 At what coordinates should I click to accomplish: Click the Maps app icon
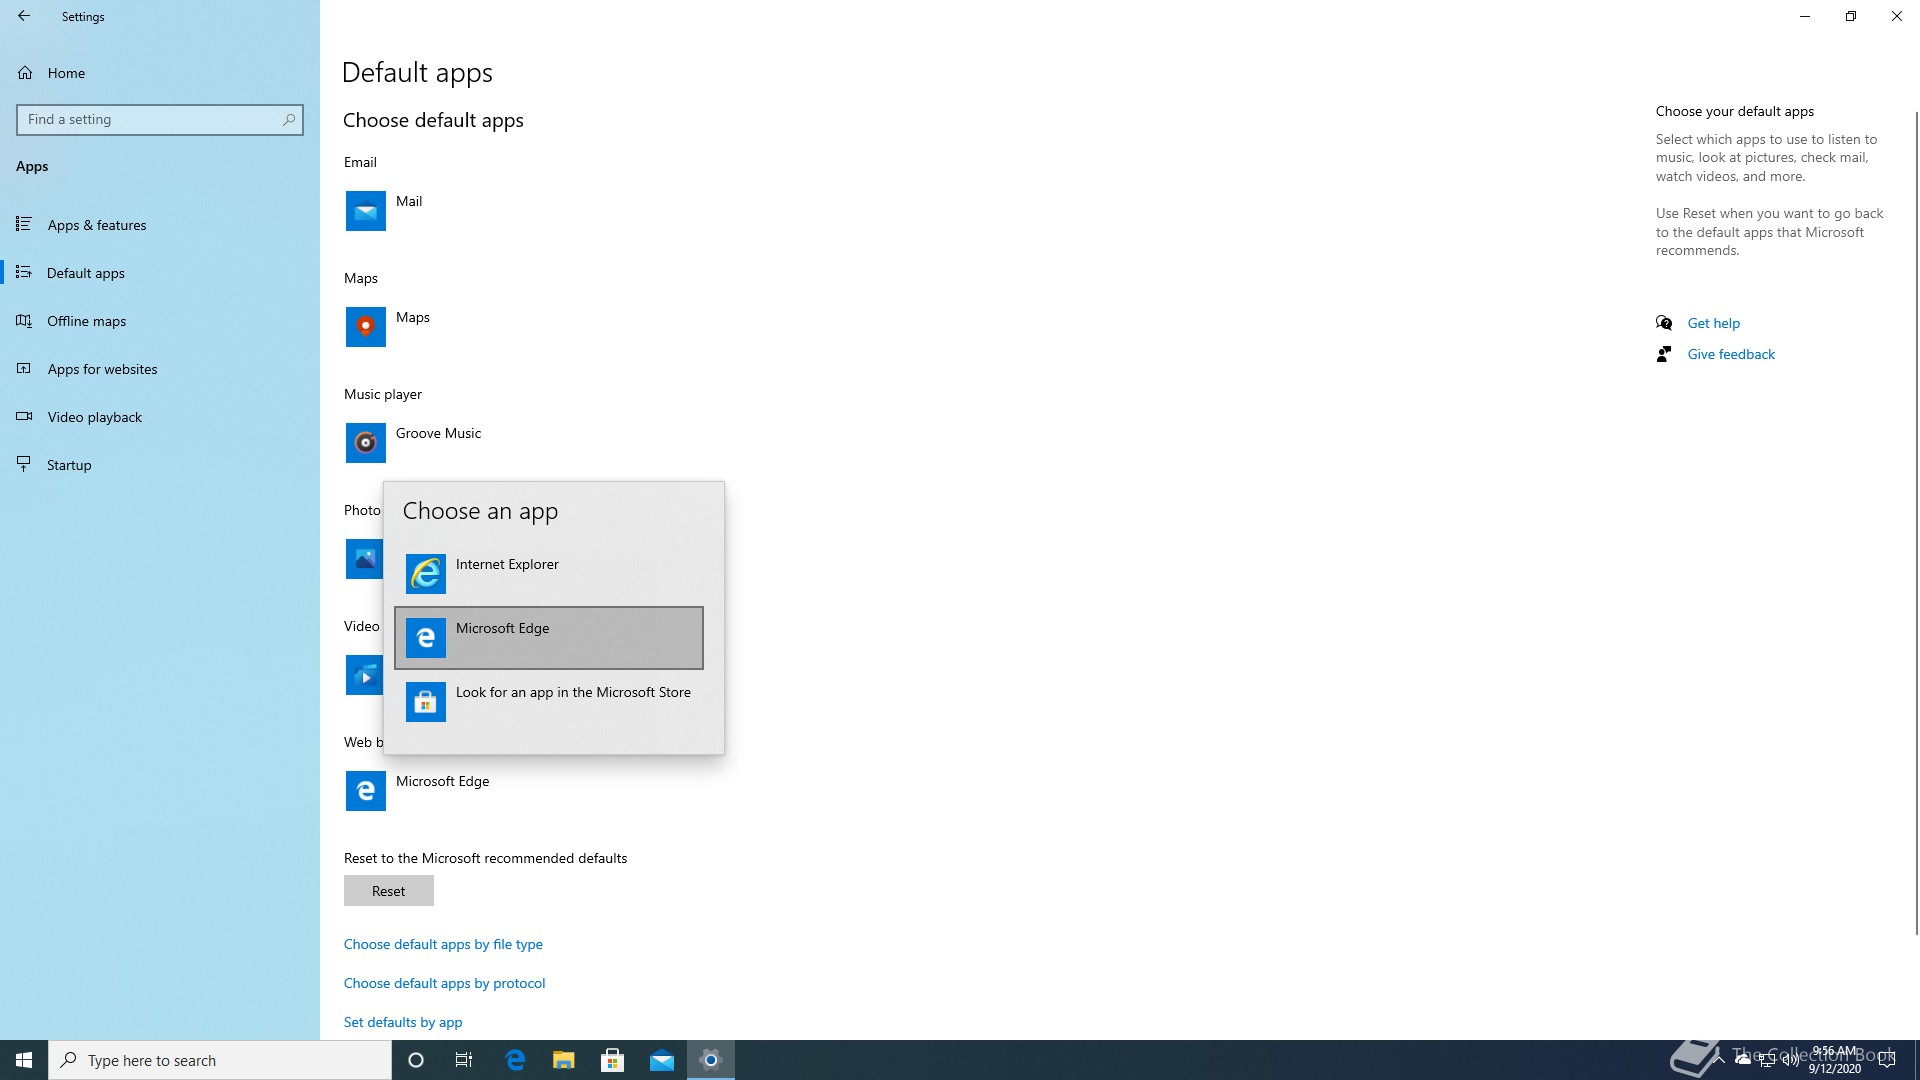[x=365, y=327]
